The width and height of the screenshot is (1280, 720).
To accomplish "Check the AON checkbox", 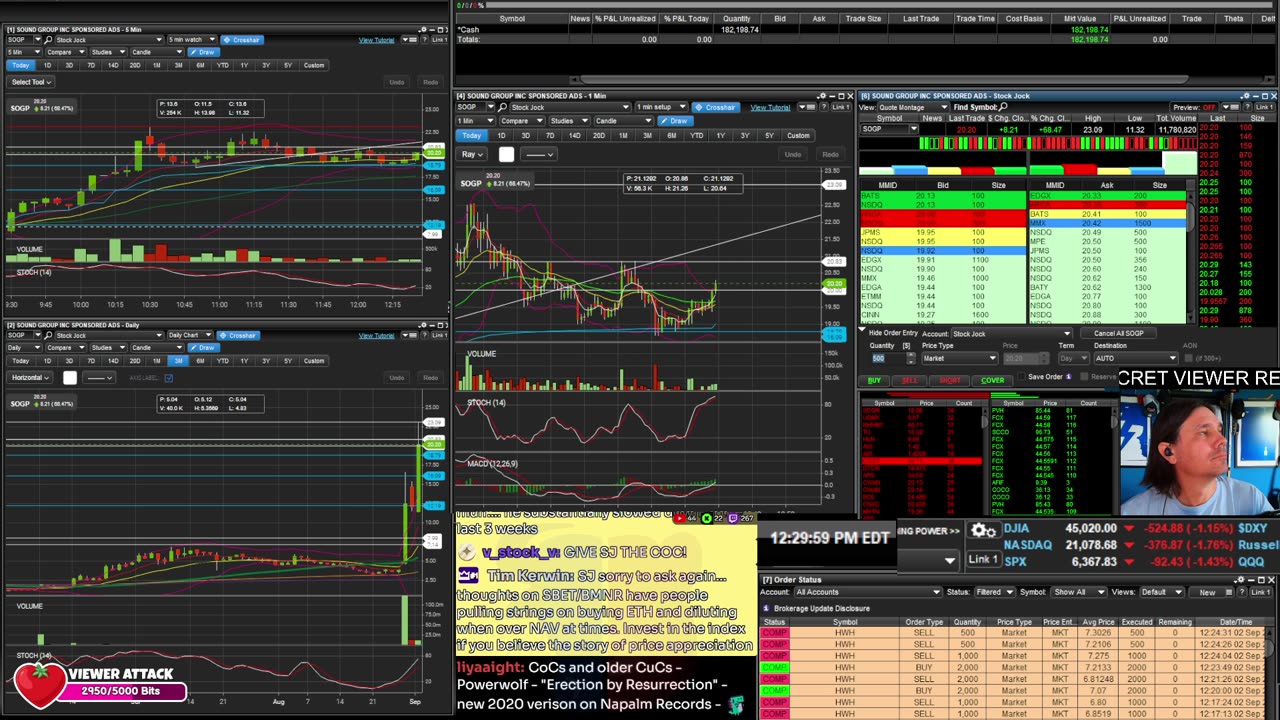I will tap(1190, 358).
